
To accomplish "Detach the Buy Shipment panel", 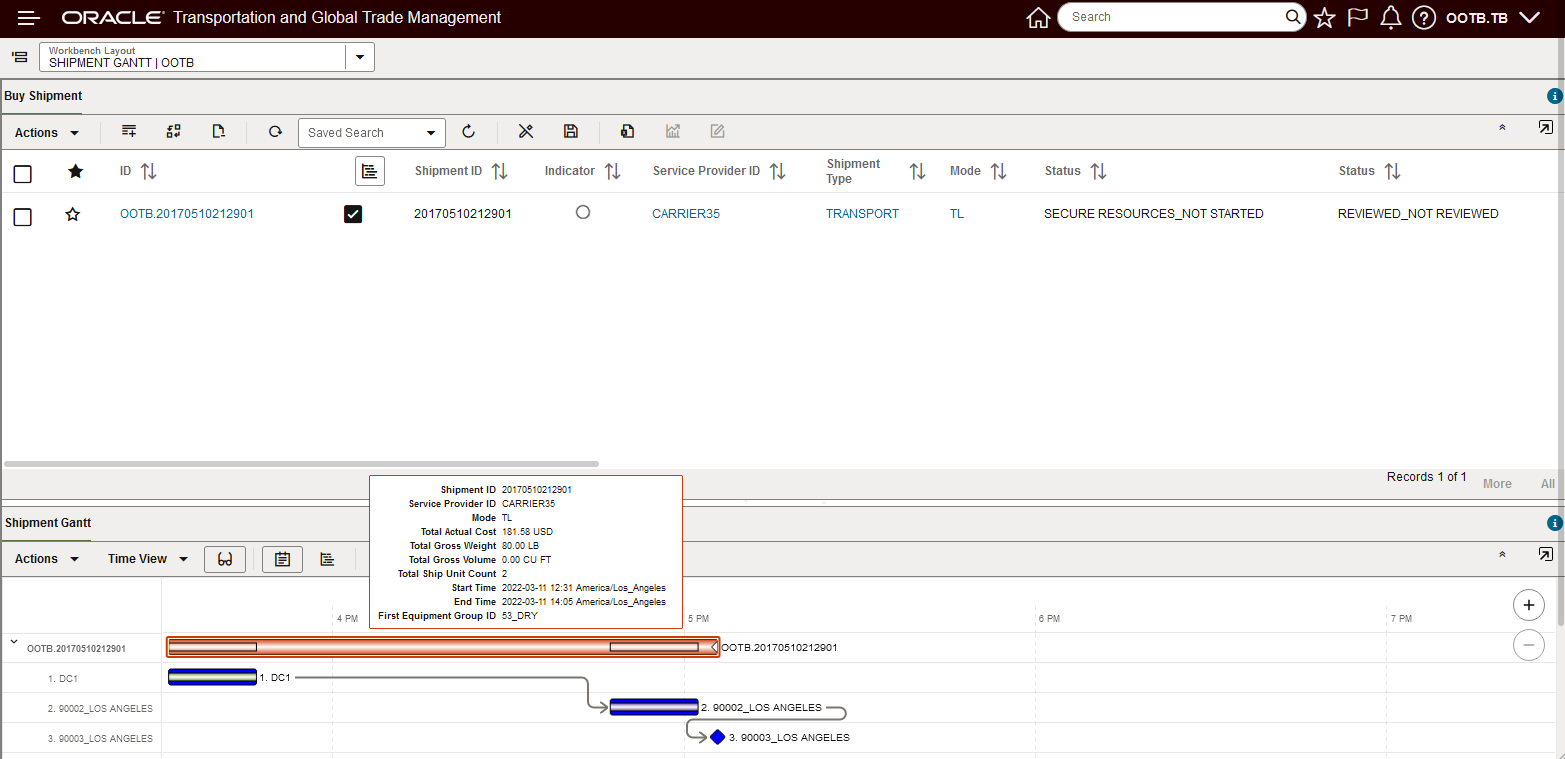I will [1545, 128].
